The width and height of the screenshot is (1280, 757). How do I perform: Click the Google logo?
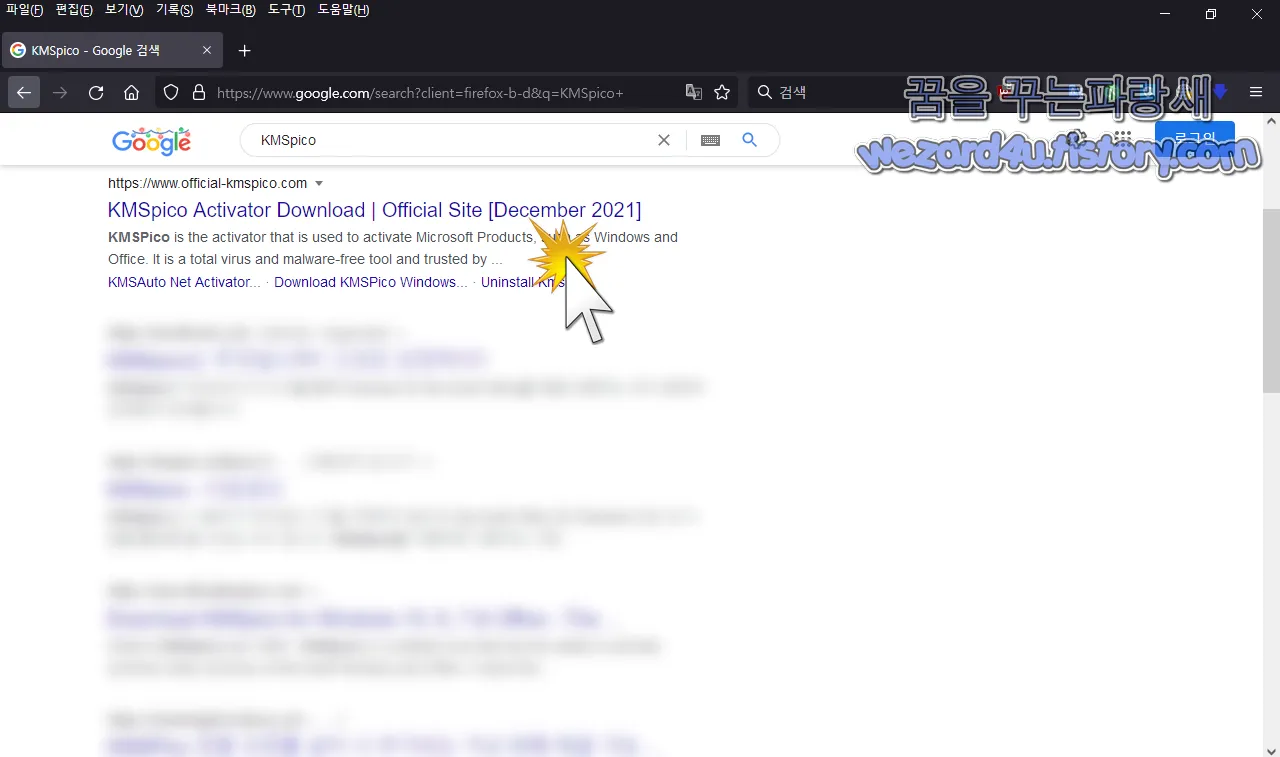151,141
